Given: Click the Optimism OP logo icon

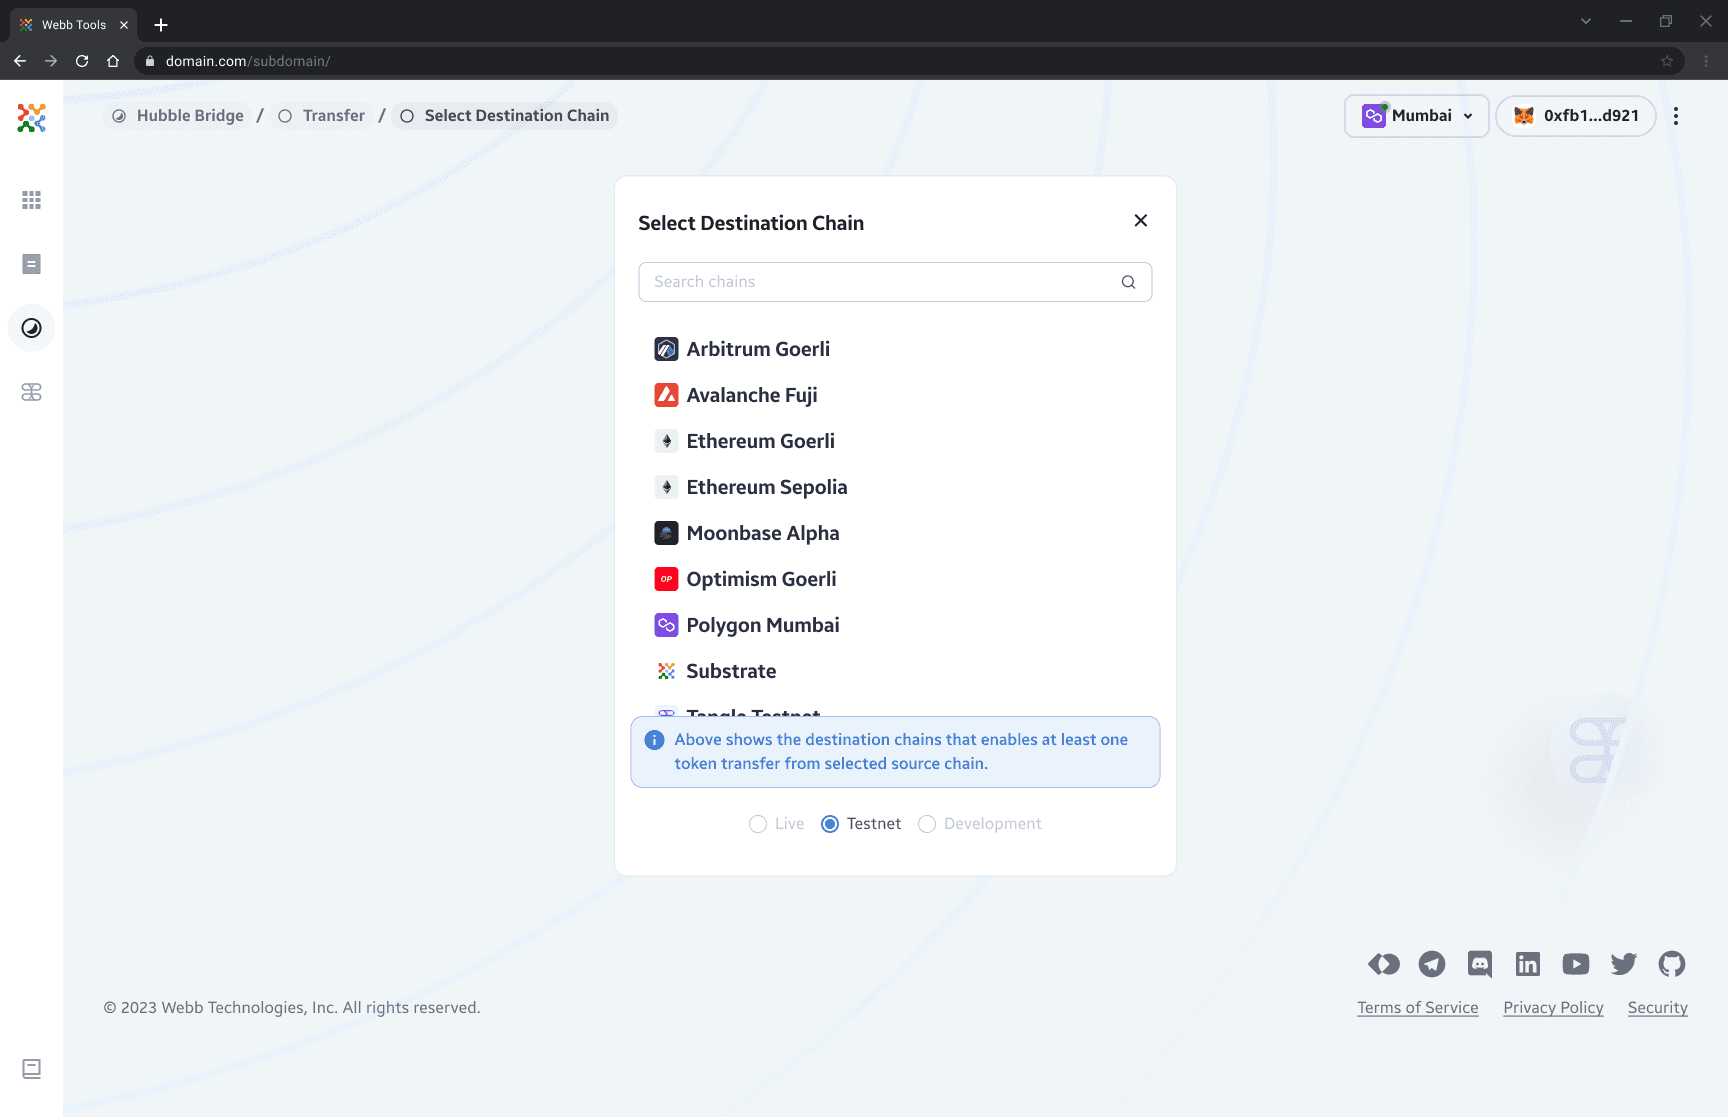Looking at the screenshot, I should (666, 579).
